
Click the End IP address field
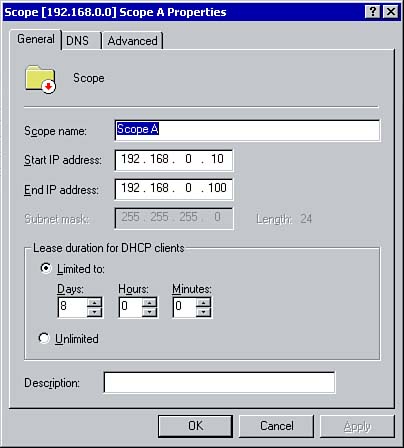(x=174, y=189)
